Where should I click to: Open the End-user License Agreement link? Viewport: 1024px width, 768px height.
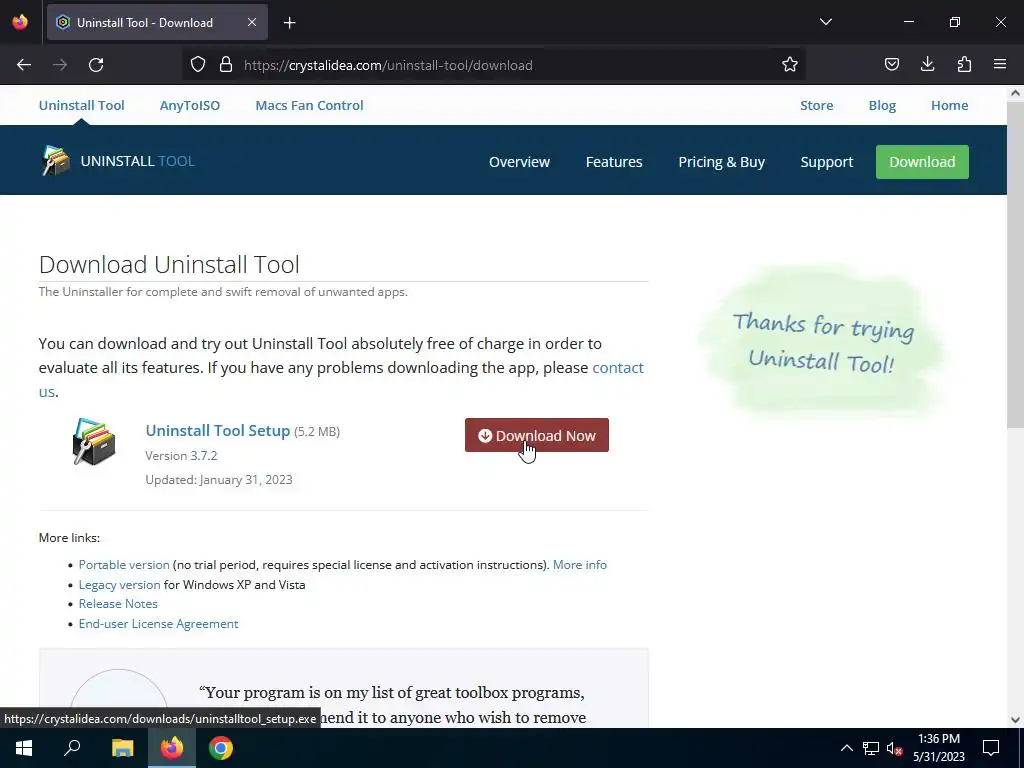pos(159,624)
